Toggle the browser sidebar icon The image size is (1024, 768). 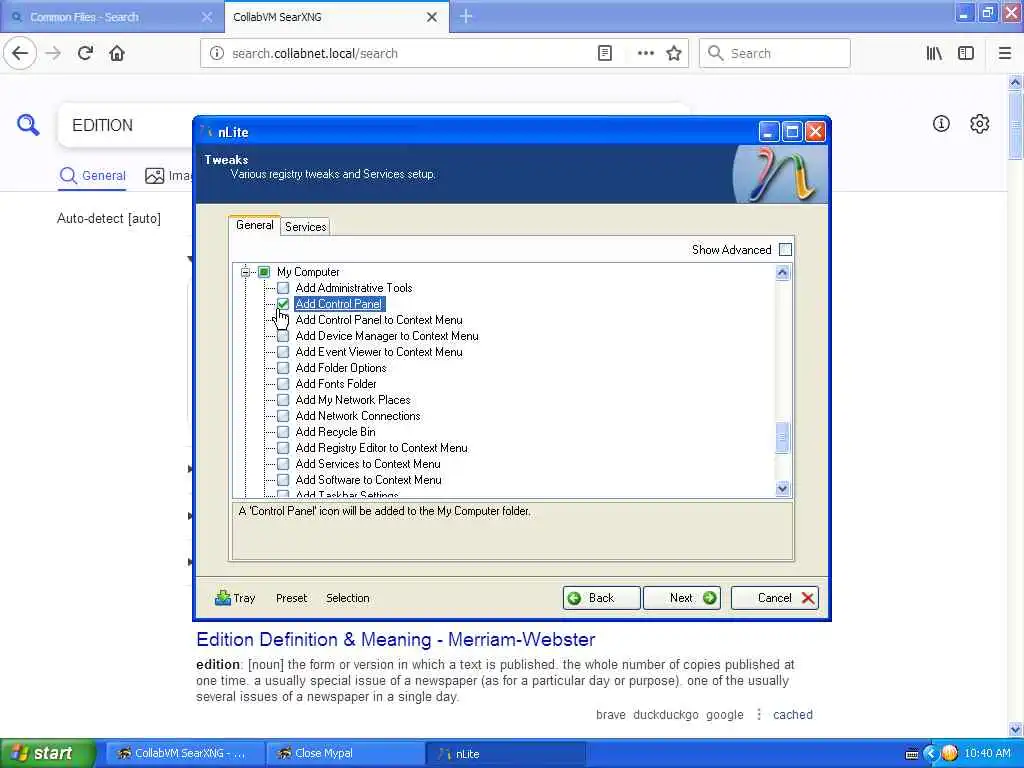click(x=966, y=53)
